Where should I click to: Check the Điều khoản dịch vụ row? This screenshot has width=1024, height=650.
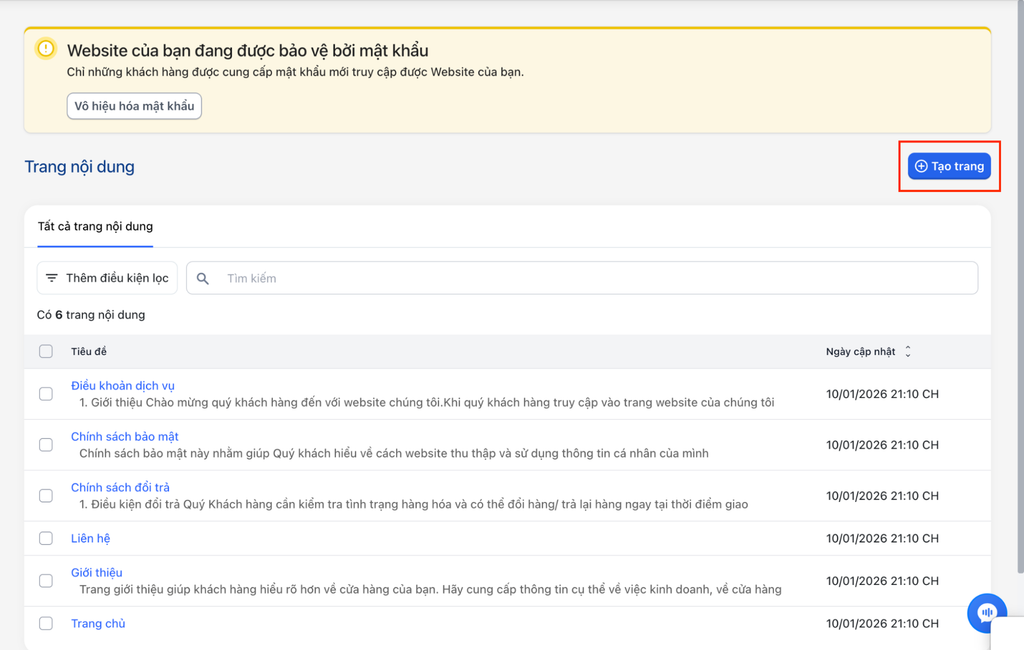click(46, 394)
